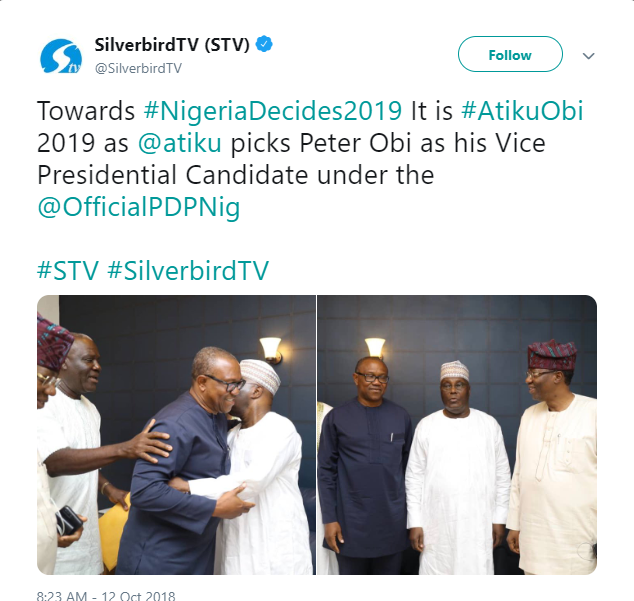This screenshot has height=601, width=634.
Task: Open the SilverbirdTV (STV) display name
Action: (172, 44)
